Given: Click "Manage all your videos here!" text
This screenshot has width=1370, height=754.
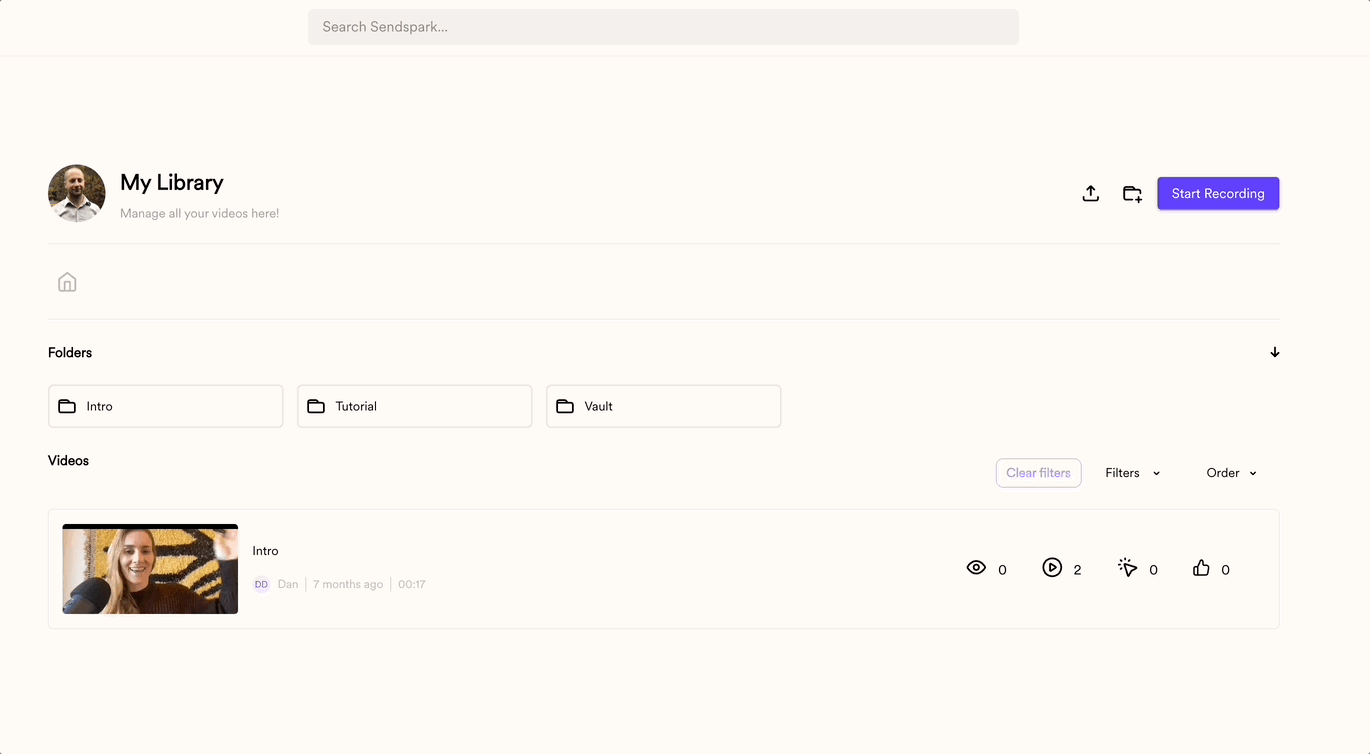Looking at the screenshot, I should [x=199, y=213].
